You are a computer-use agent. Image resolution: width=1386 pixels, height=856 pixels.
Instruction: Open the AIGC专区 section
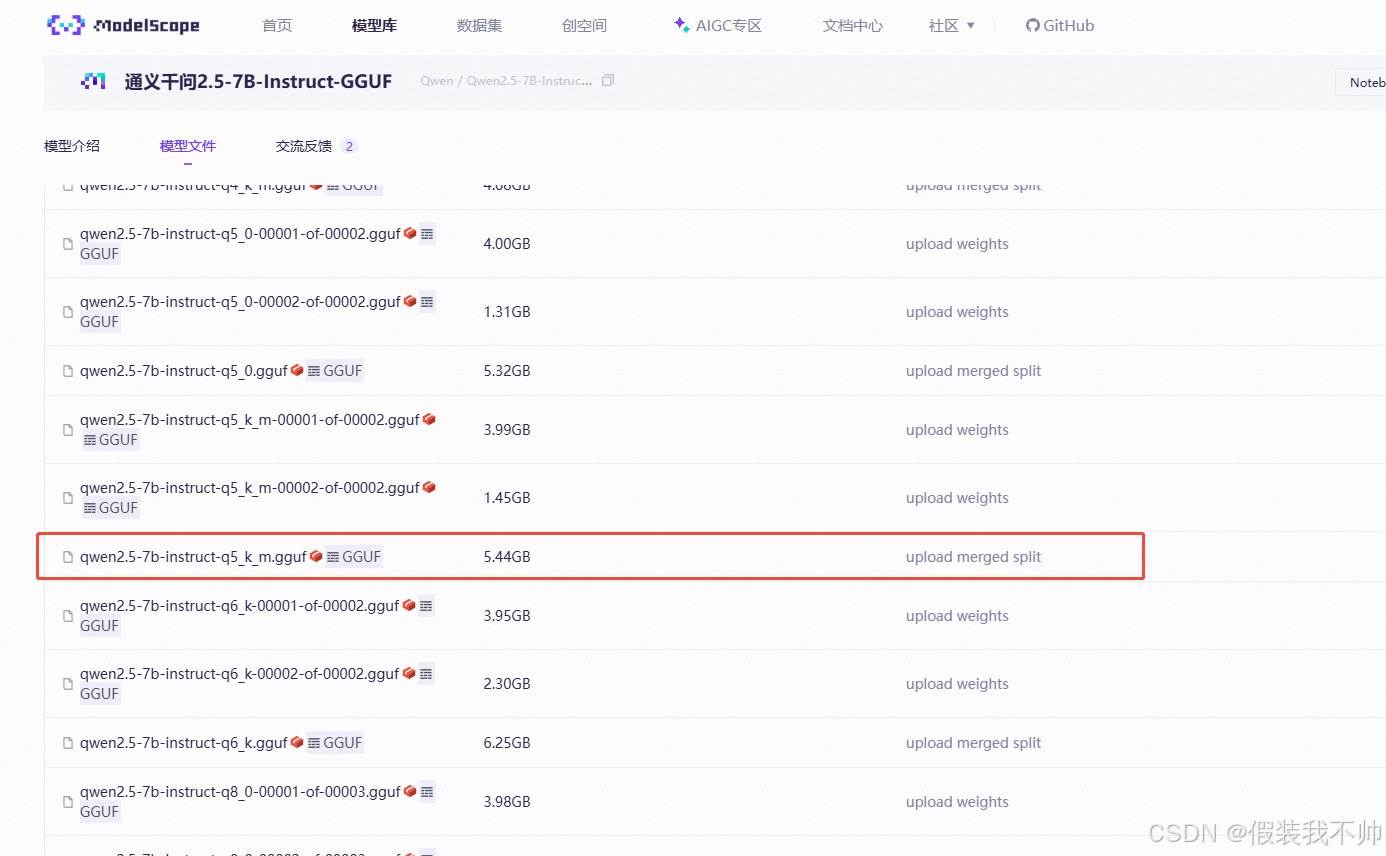(729, 26)
